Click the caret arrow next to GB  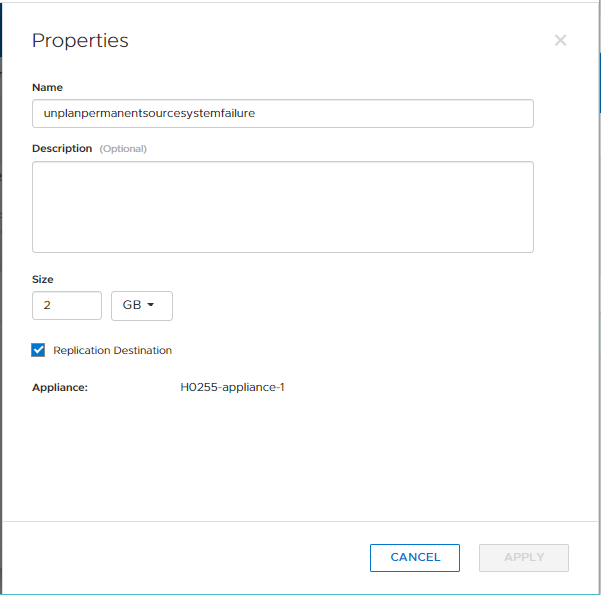(x=151, y=305)
